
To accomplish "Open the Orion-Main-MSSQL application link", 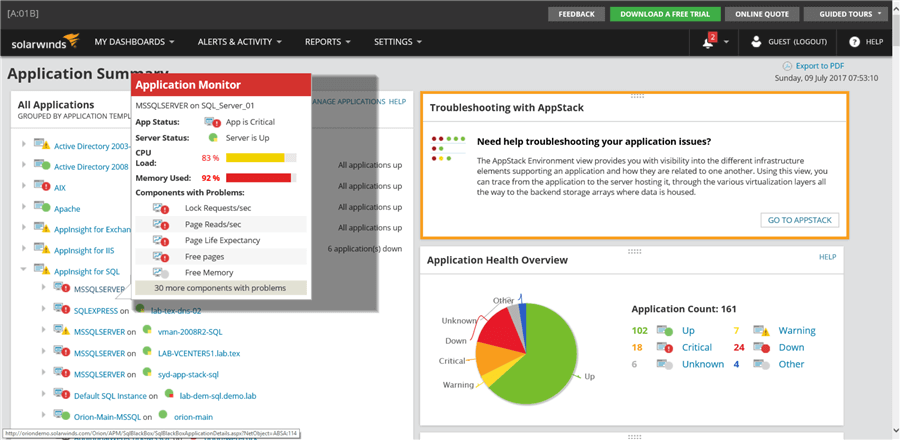I will pos(107,417).
